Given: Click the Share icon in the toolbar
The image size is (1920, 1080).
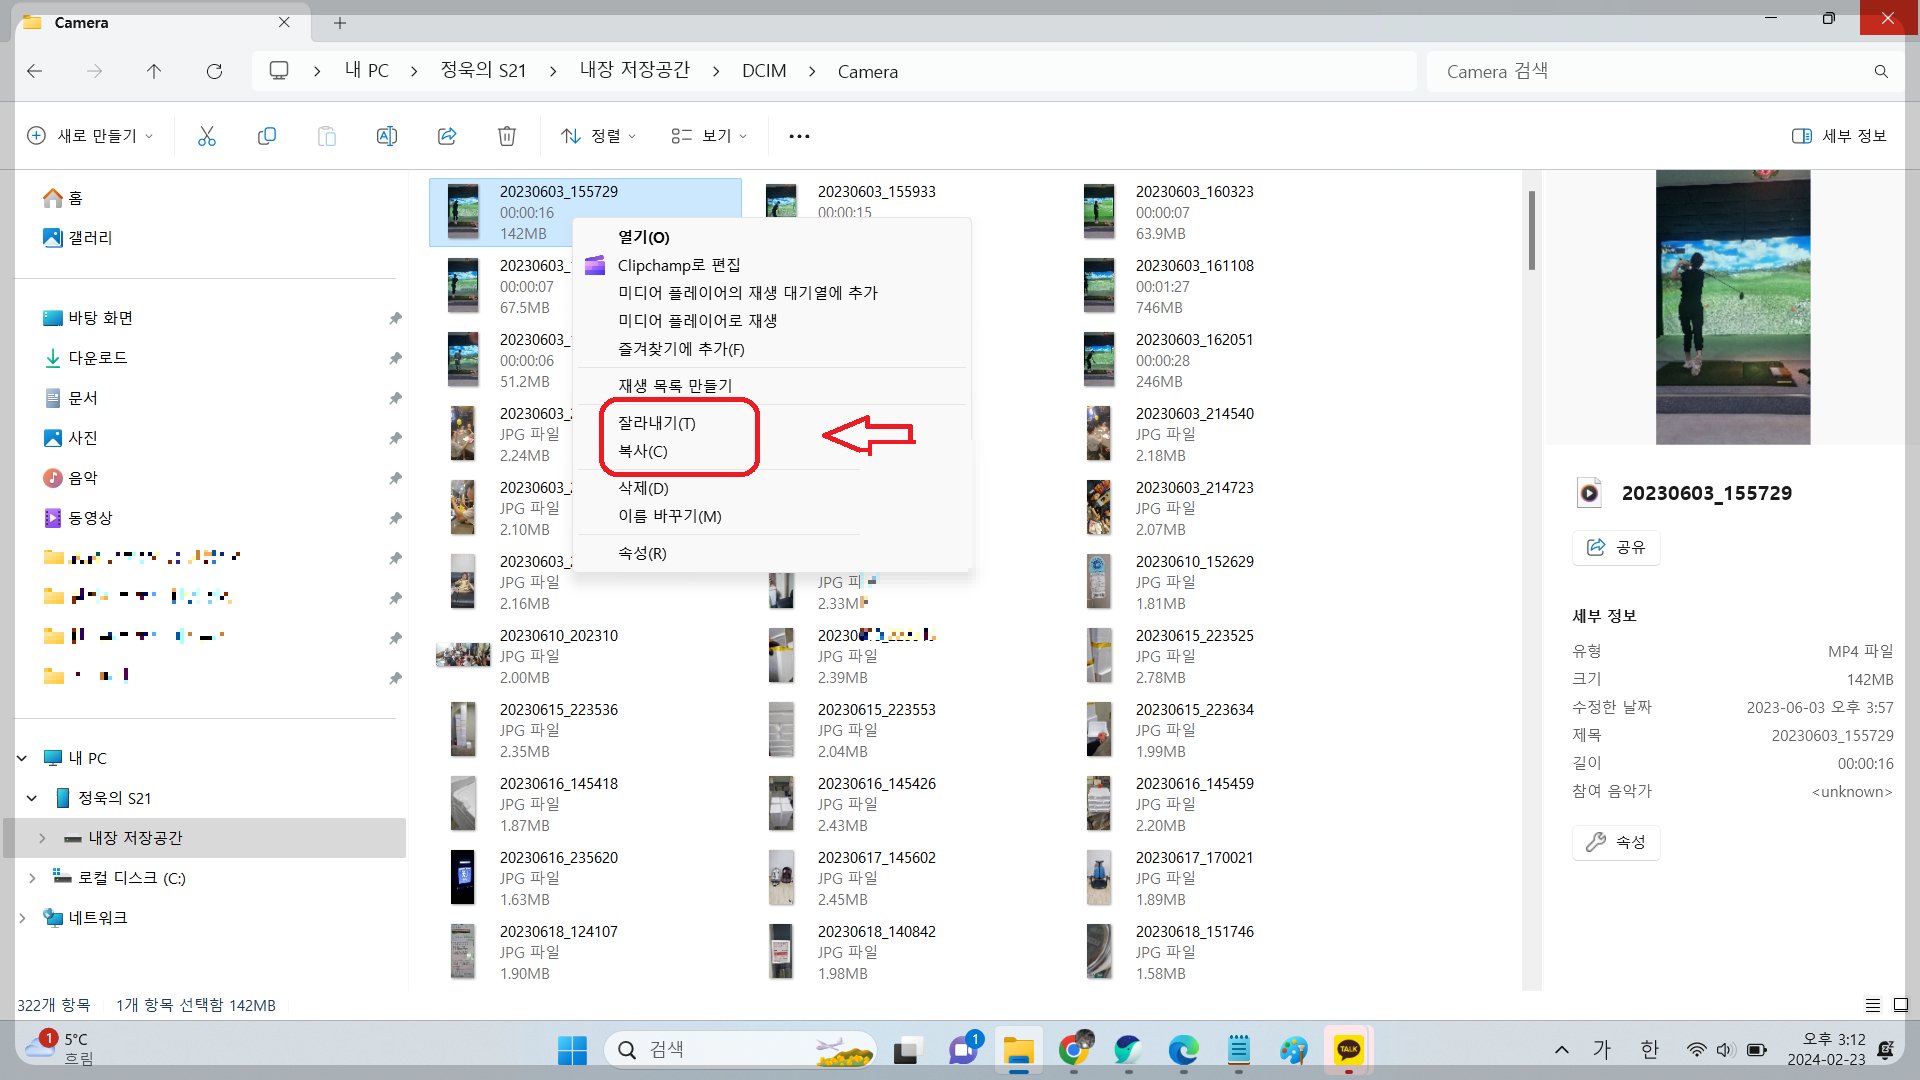Looking at the screenshot, I should click(x=447, y=135).
